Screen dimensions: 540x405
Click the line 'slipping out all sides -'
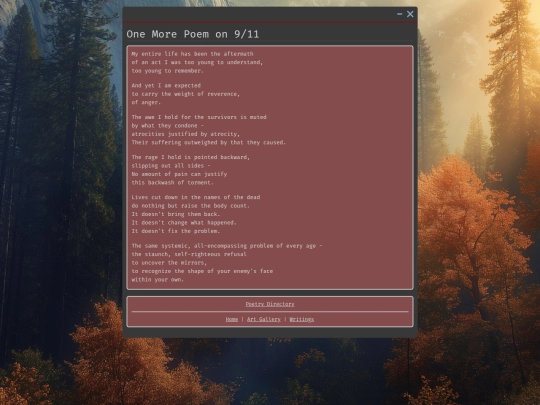171,166
